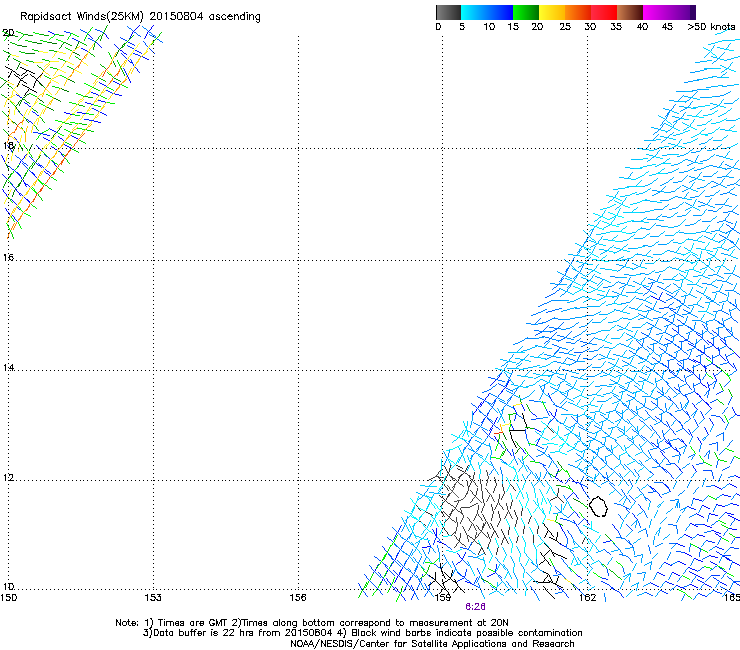Click the 150 longitude axis label
This screenshot has height=650, width=740.
pyautogui.click(x=8, y=598)
